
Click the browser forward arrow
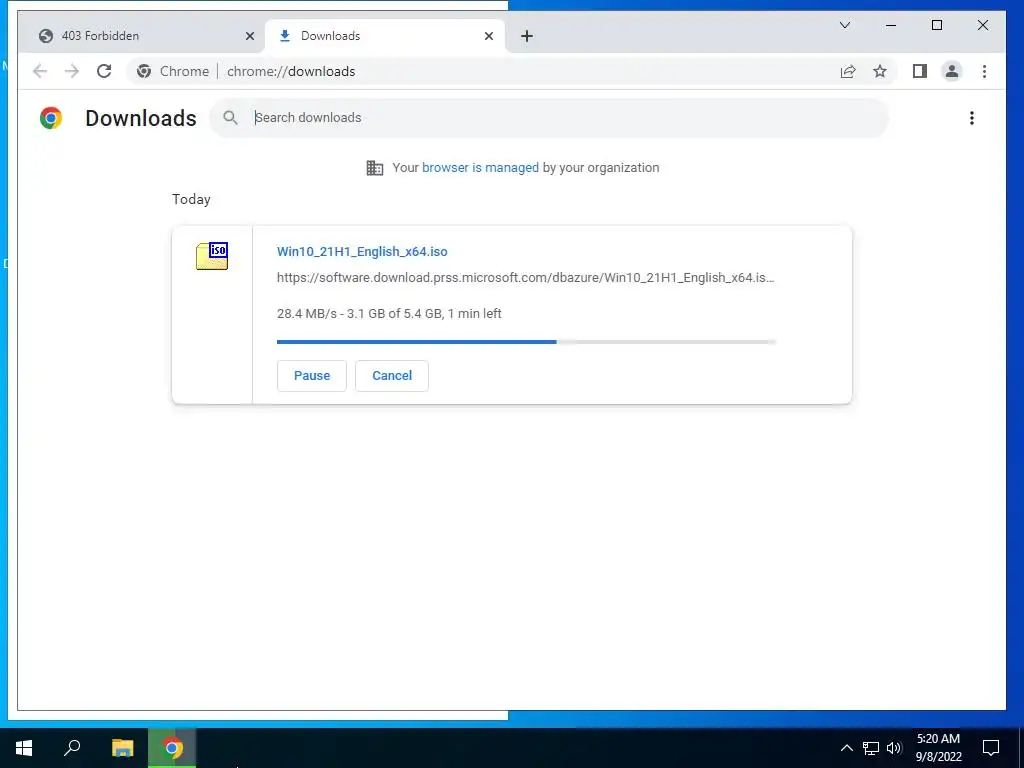point(72,71)
